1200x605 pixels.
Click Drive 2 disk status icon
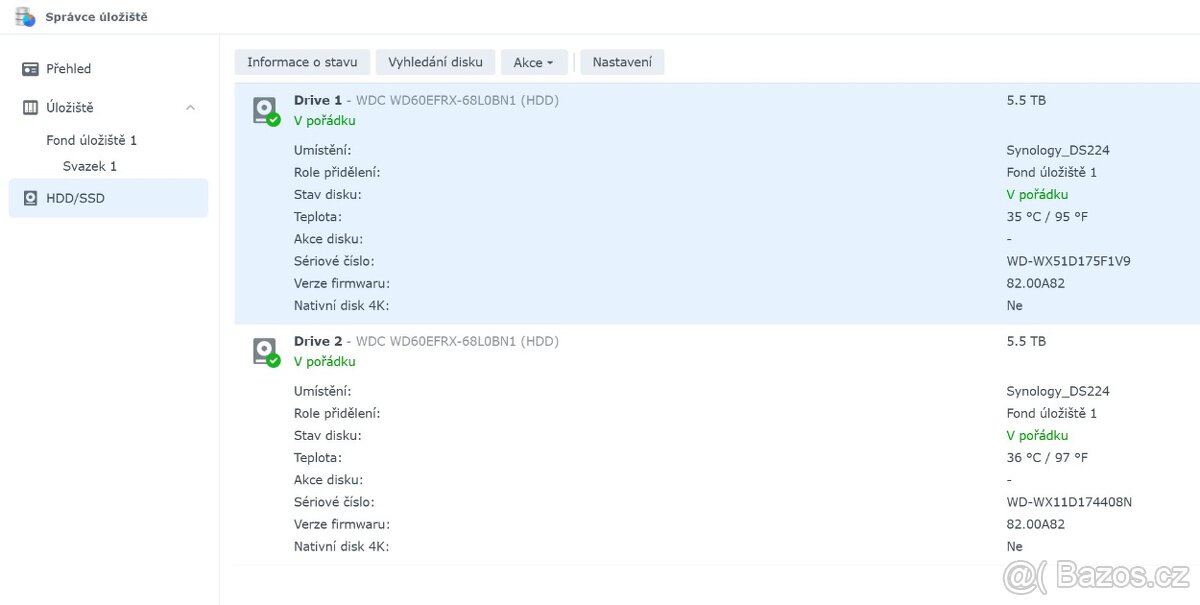265,351
